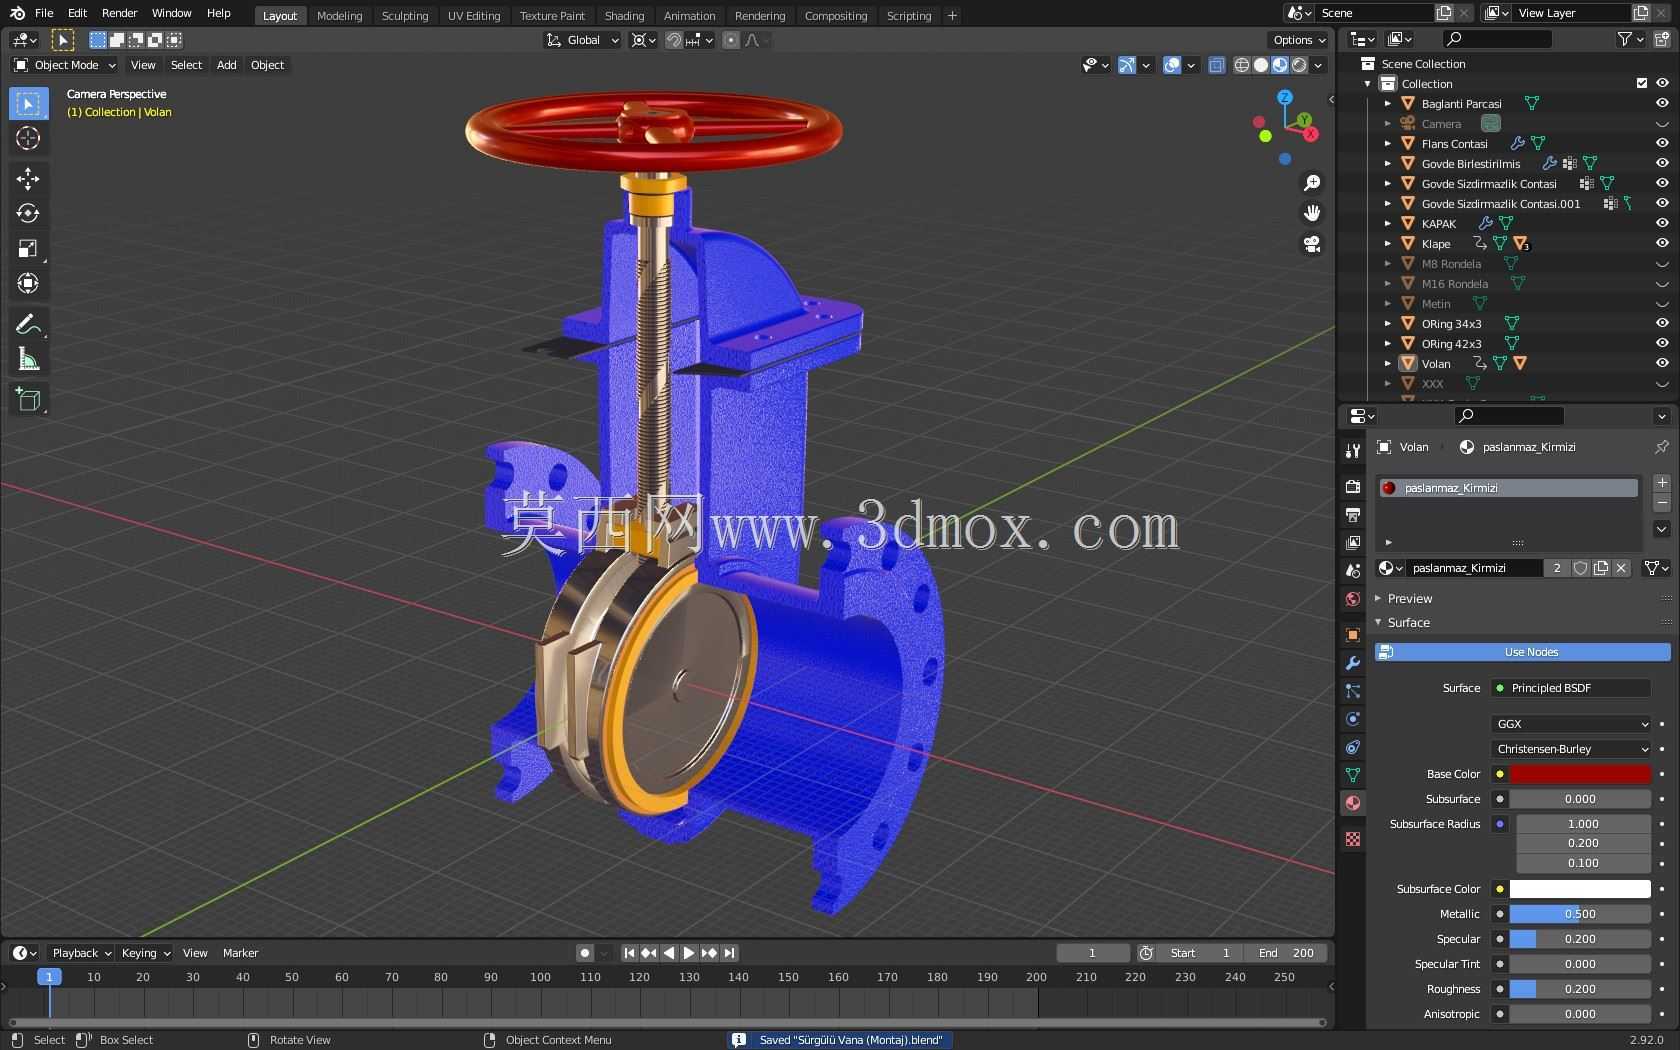Screen dimensions: 1680x1050
Task: Uncheck the Collection exclude checkbox
Action: click(1641, 83)
